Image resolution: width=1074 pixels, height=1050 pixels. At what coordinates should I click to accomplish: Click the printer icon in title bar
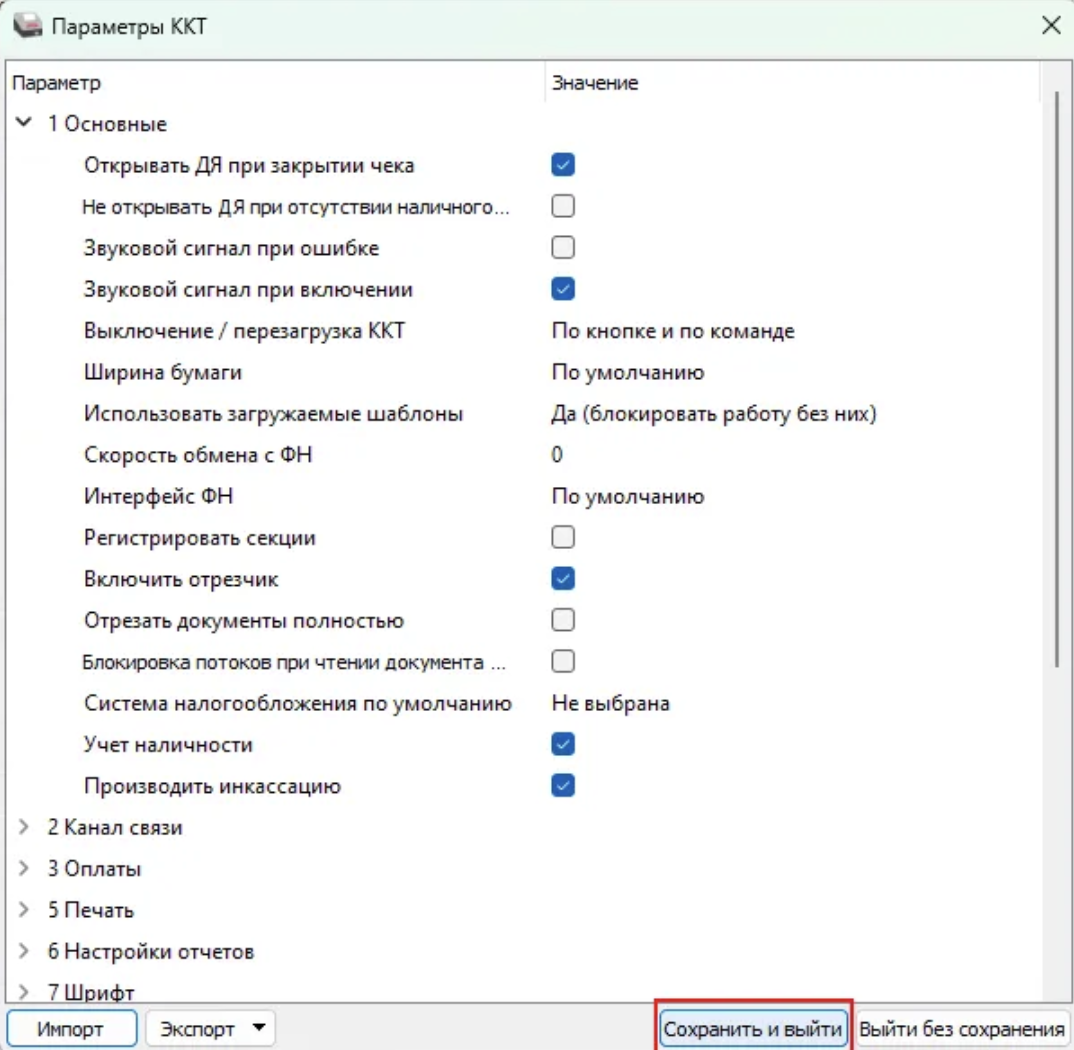click(27, 25)
